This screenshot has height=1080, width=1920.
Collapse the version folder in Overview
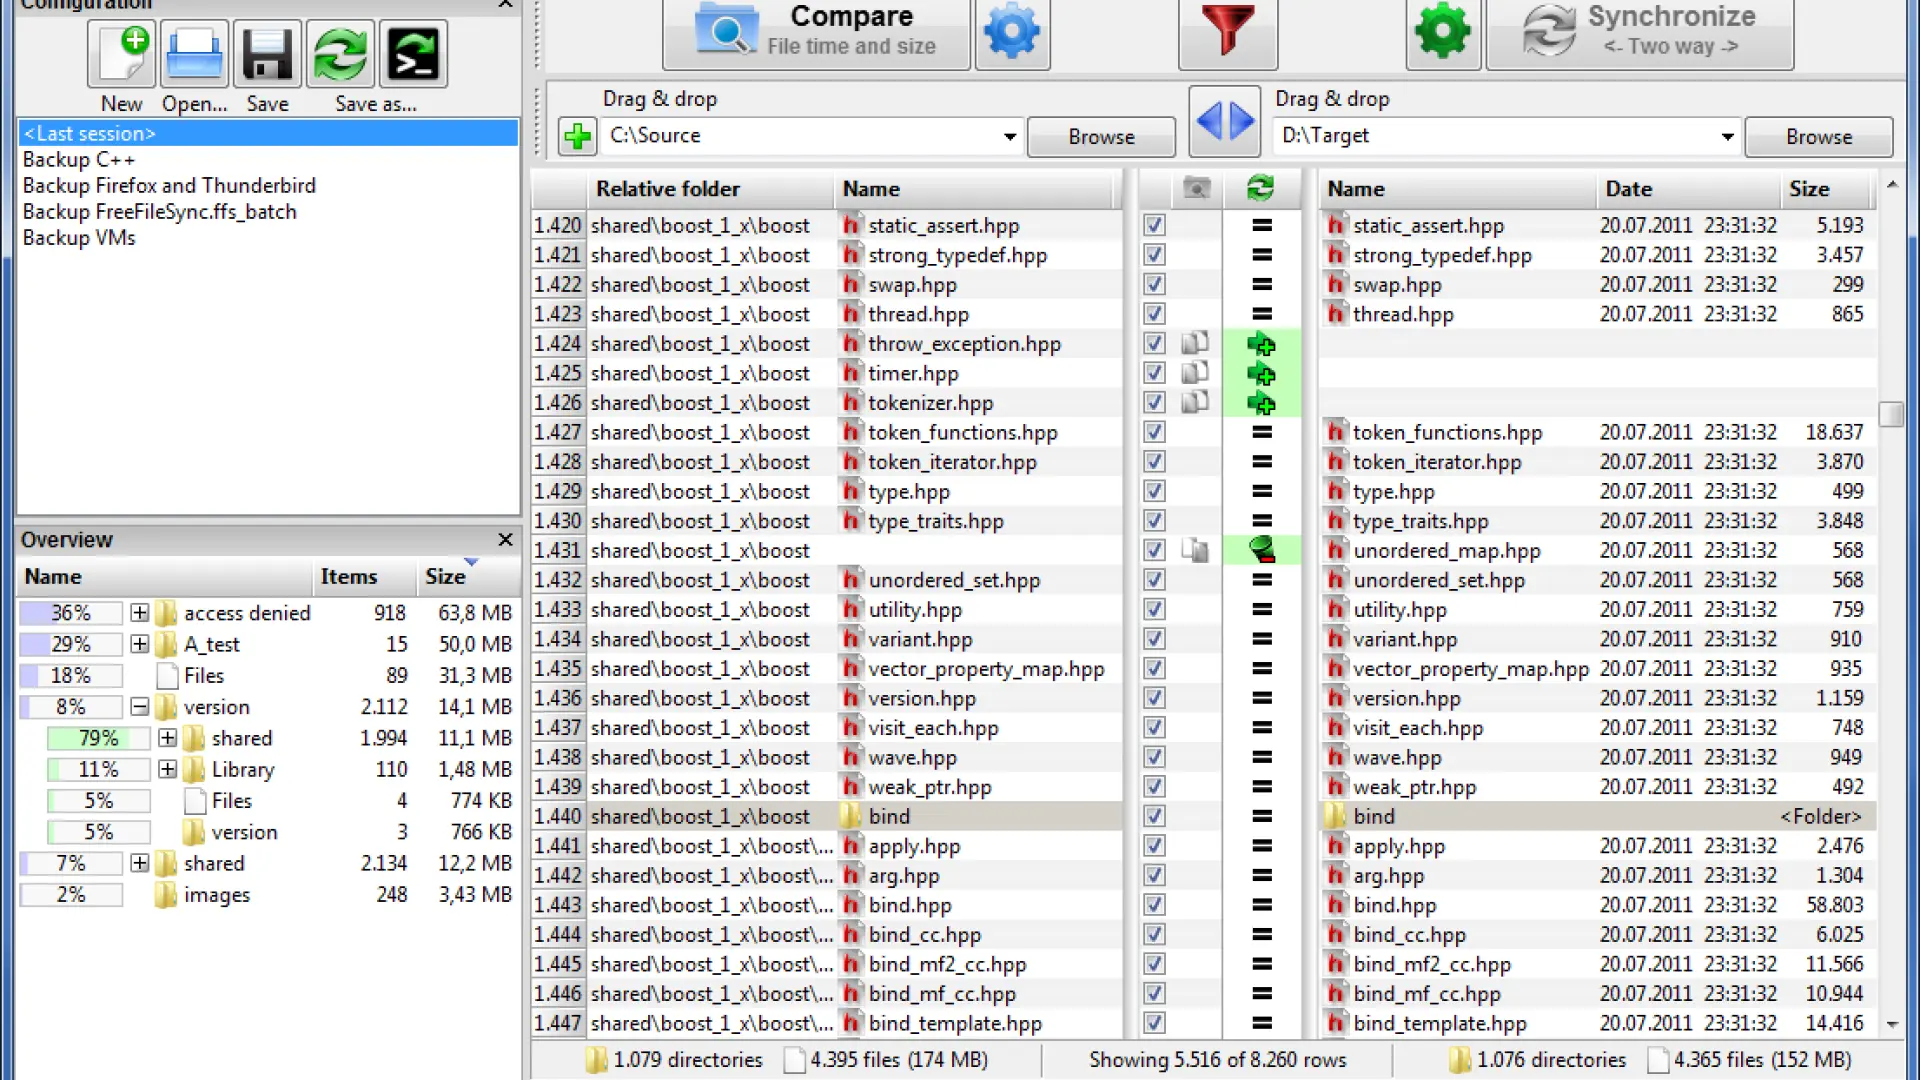pyautogui.click(x=140, y=707)
